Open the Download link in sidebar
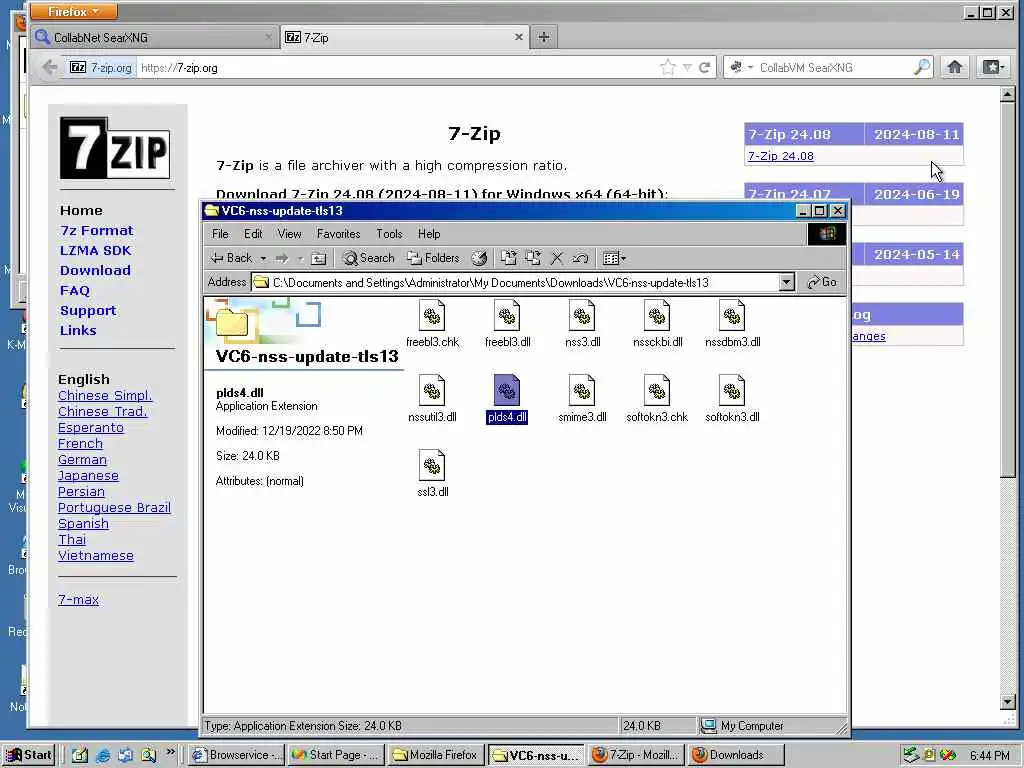Image resolution: width=1024 pixels, height=768 pixels. coord(95,270)
